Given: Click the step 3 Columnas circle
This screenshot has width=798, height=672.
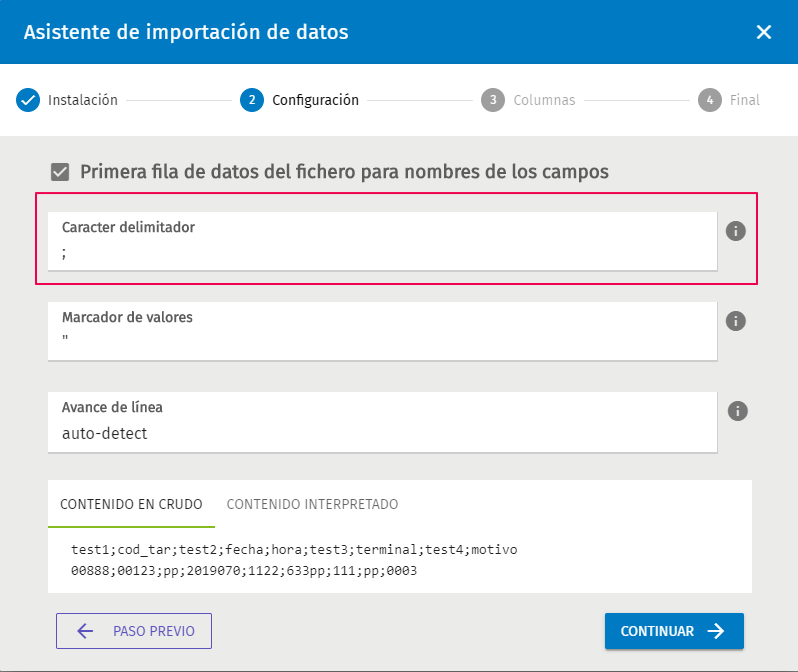Looking at the screenshot, I should (x=493, y=100).
